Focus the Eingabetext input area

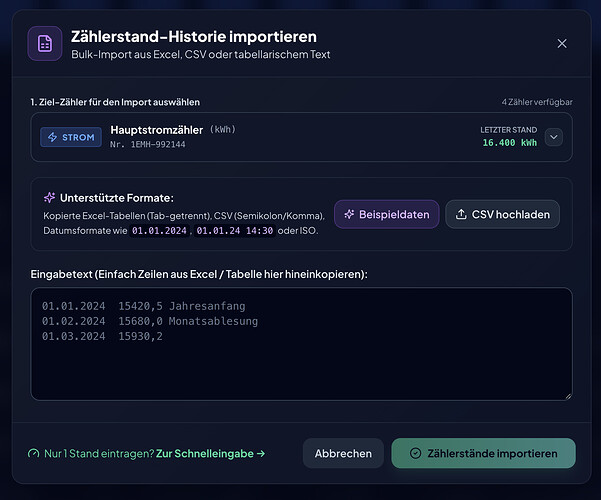pyautogui.click(x=301, y=344)
